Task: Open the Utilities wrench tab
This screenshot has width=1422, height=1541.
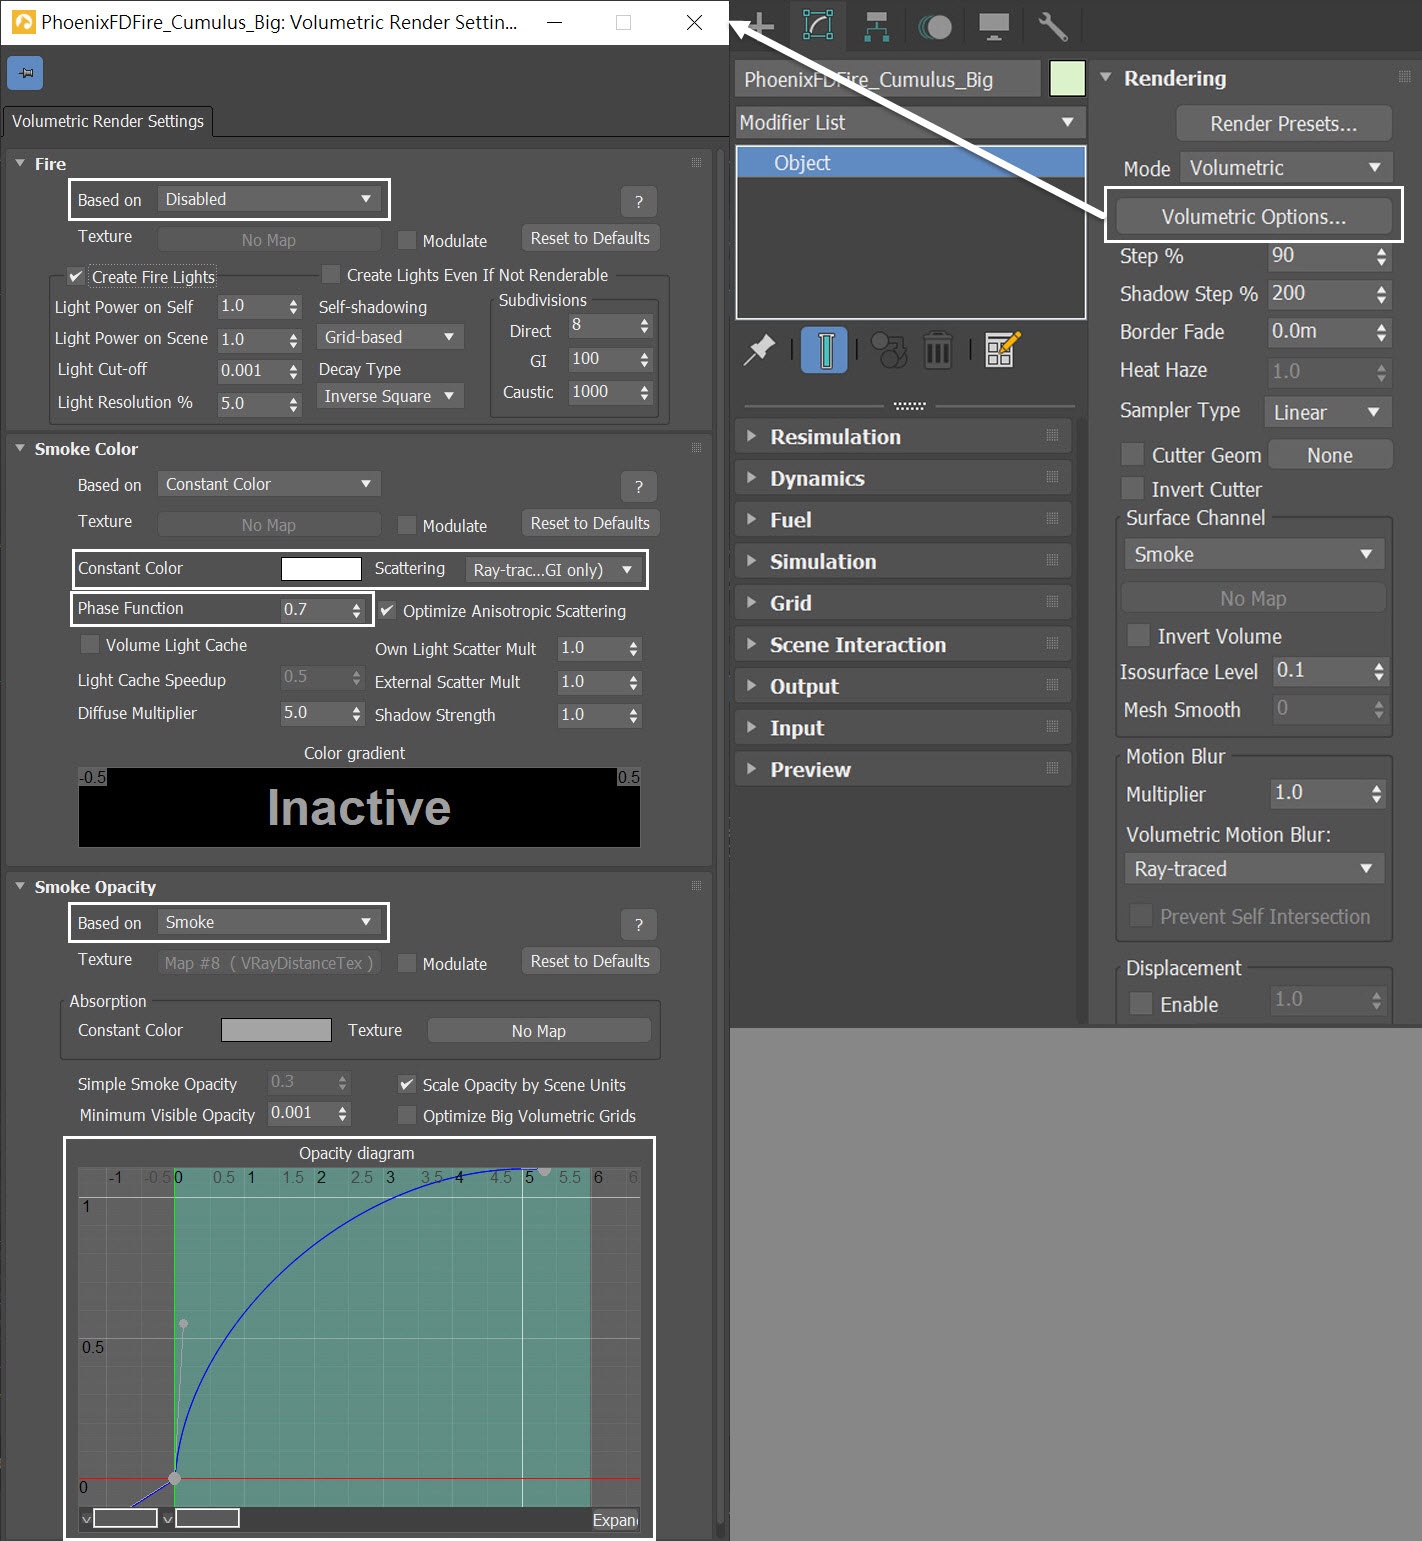Action: coord(1052,26)
